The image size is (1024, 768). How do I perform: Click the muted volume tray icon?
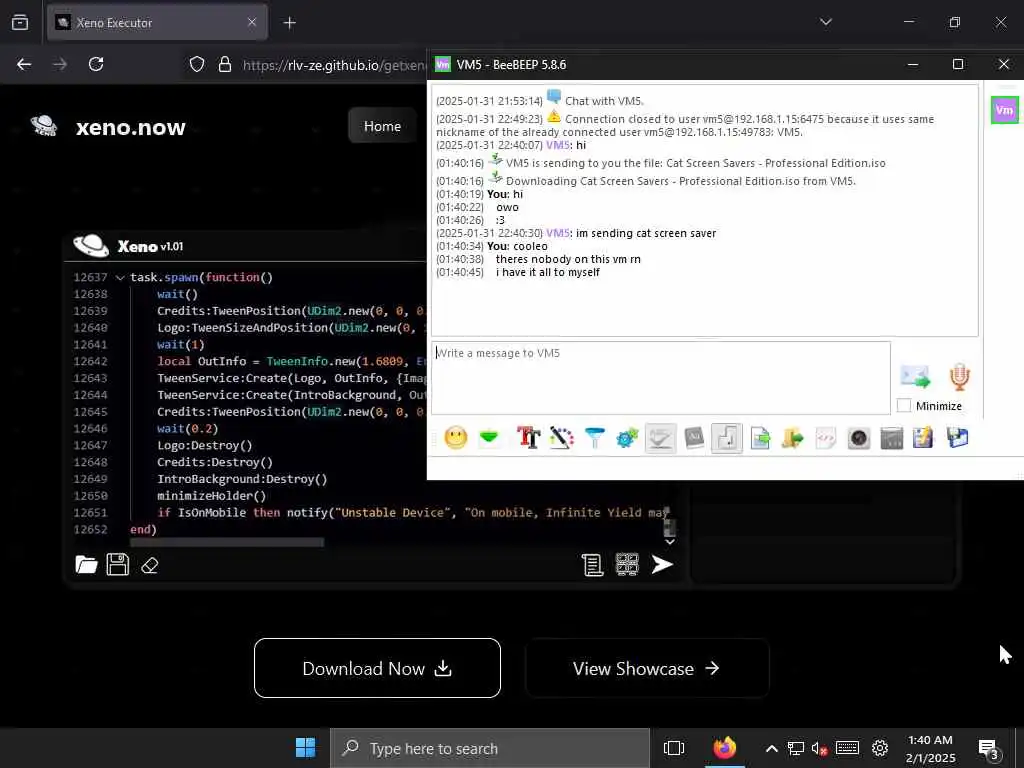819,748
